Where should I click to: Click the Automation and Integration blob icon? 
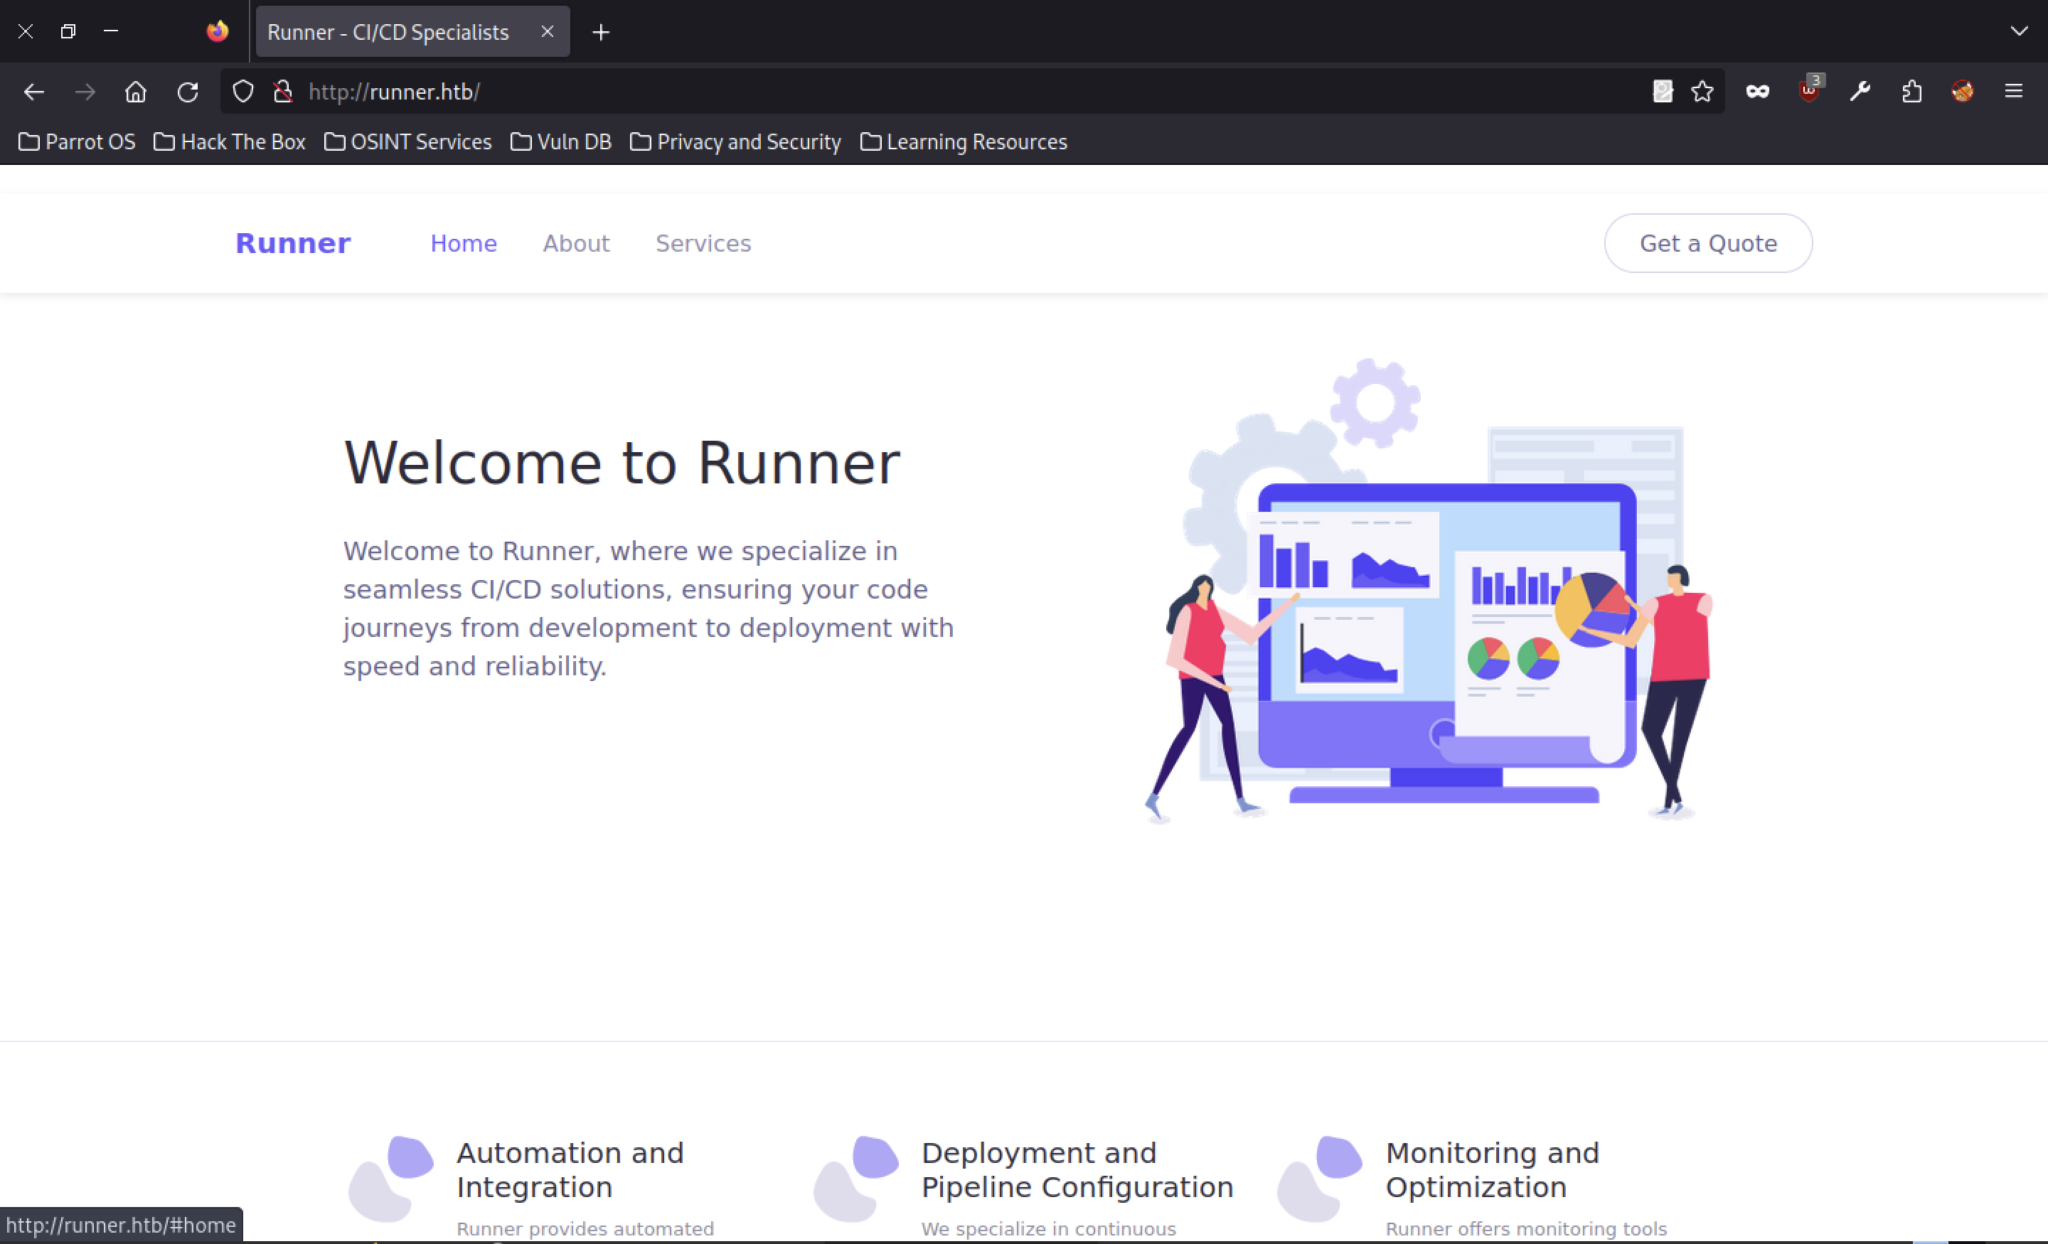pos(391,1178)
